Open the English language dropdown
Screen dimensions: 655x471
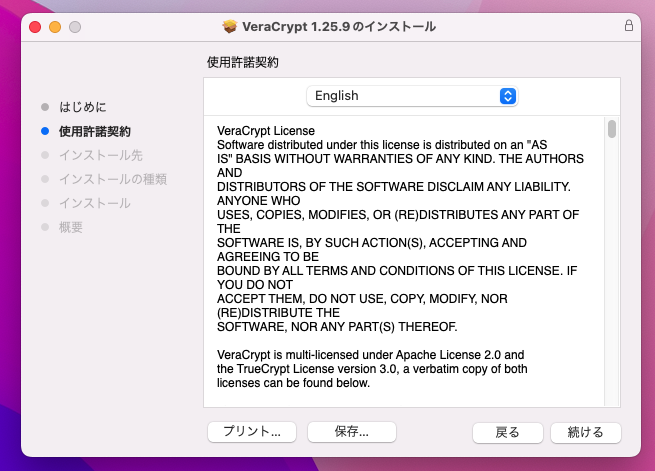point(411,96)
